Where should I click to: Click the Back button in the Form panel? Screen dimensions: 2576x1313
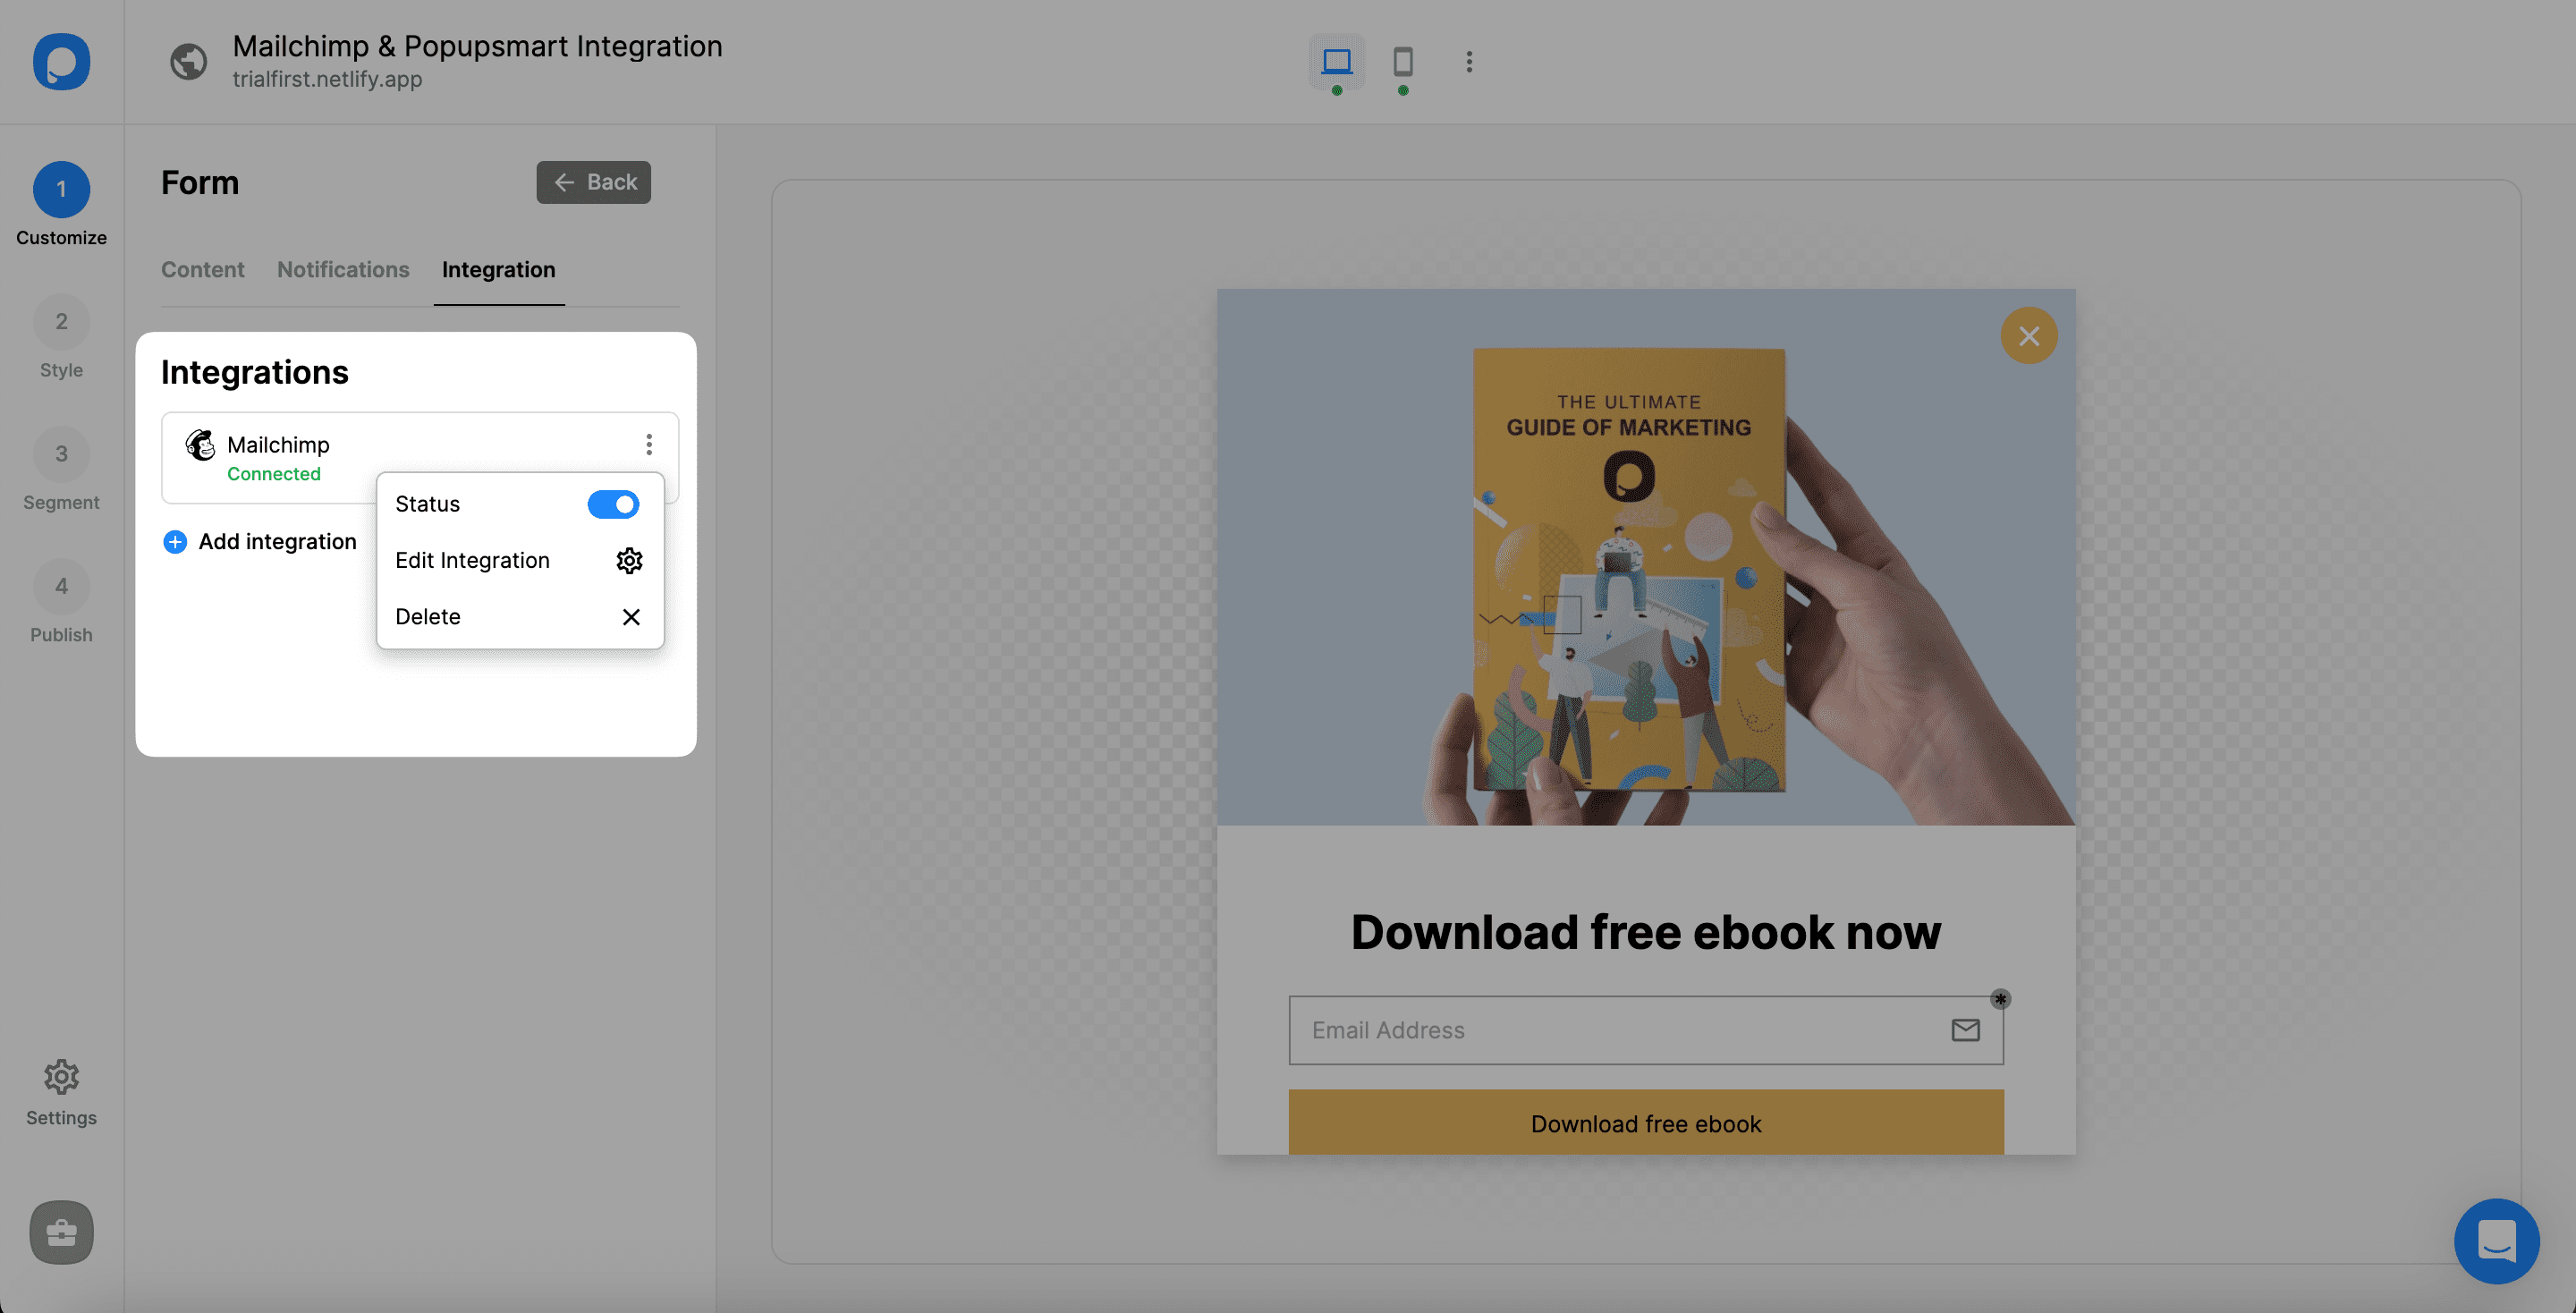tap(593, 182)
